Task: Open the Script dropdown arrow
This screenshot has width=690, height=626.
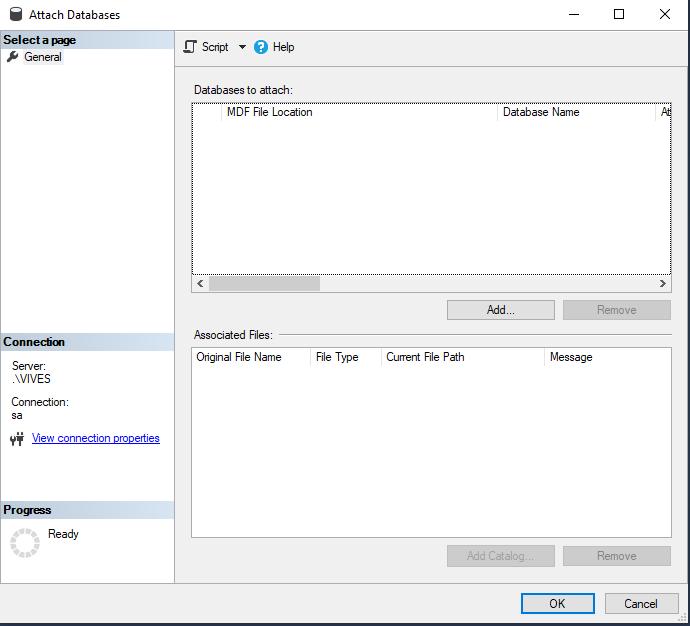Action: pos(242,47)
